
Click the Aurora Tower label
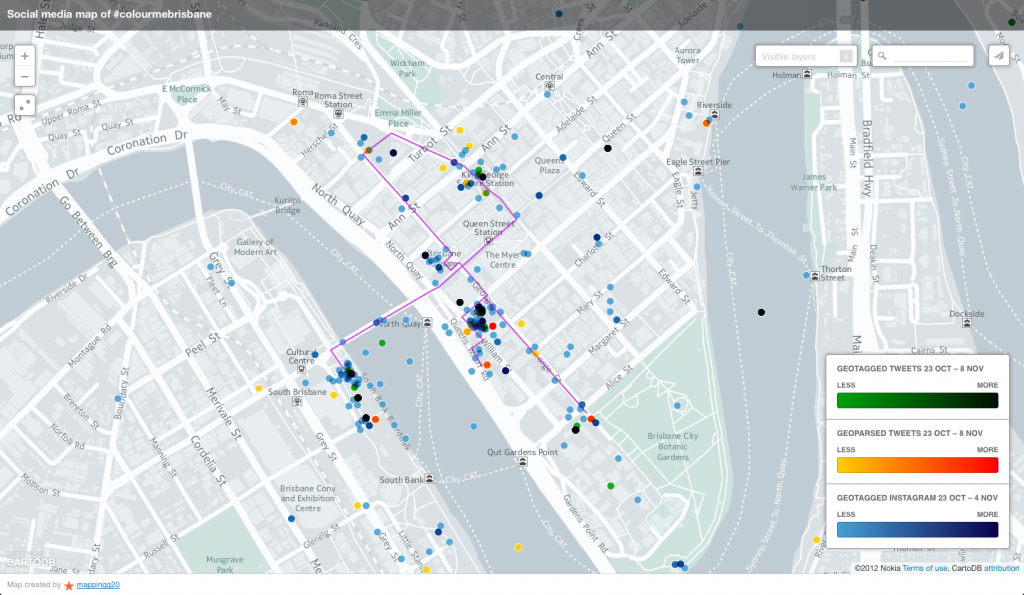687,56
